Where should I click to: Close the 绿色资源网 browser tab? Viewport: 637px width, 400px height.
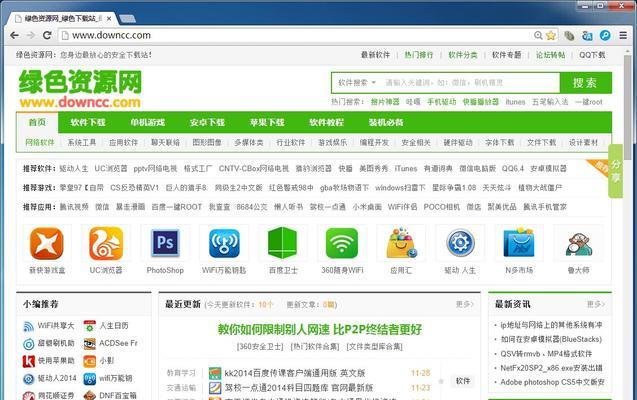109,19
